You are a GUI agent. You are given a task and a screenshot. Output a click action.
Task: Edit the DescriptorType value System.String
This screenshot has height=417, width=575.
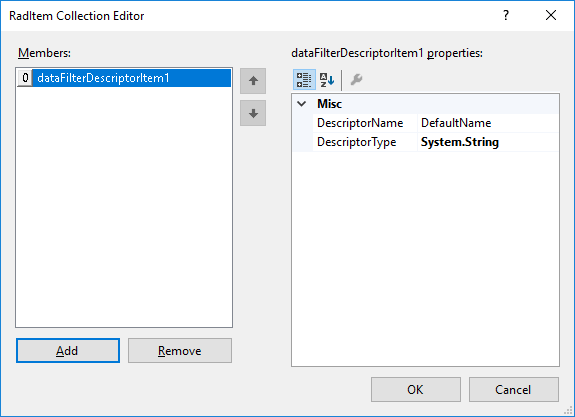[x=488, y=142]
